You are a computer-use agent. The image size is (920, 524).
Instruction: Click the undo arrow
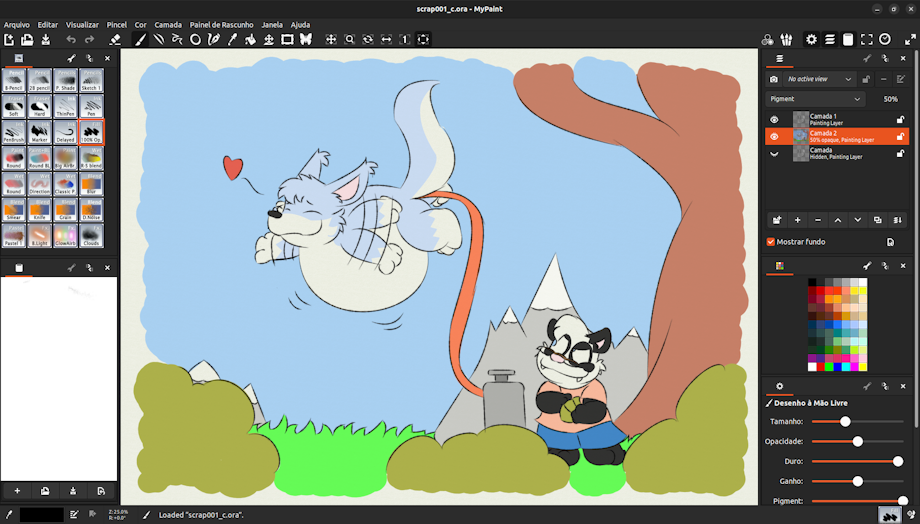(71, 40)
